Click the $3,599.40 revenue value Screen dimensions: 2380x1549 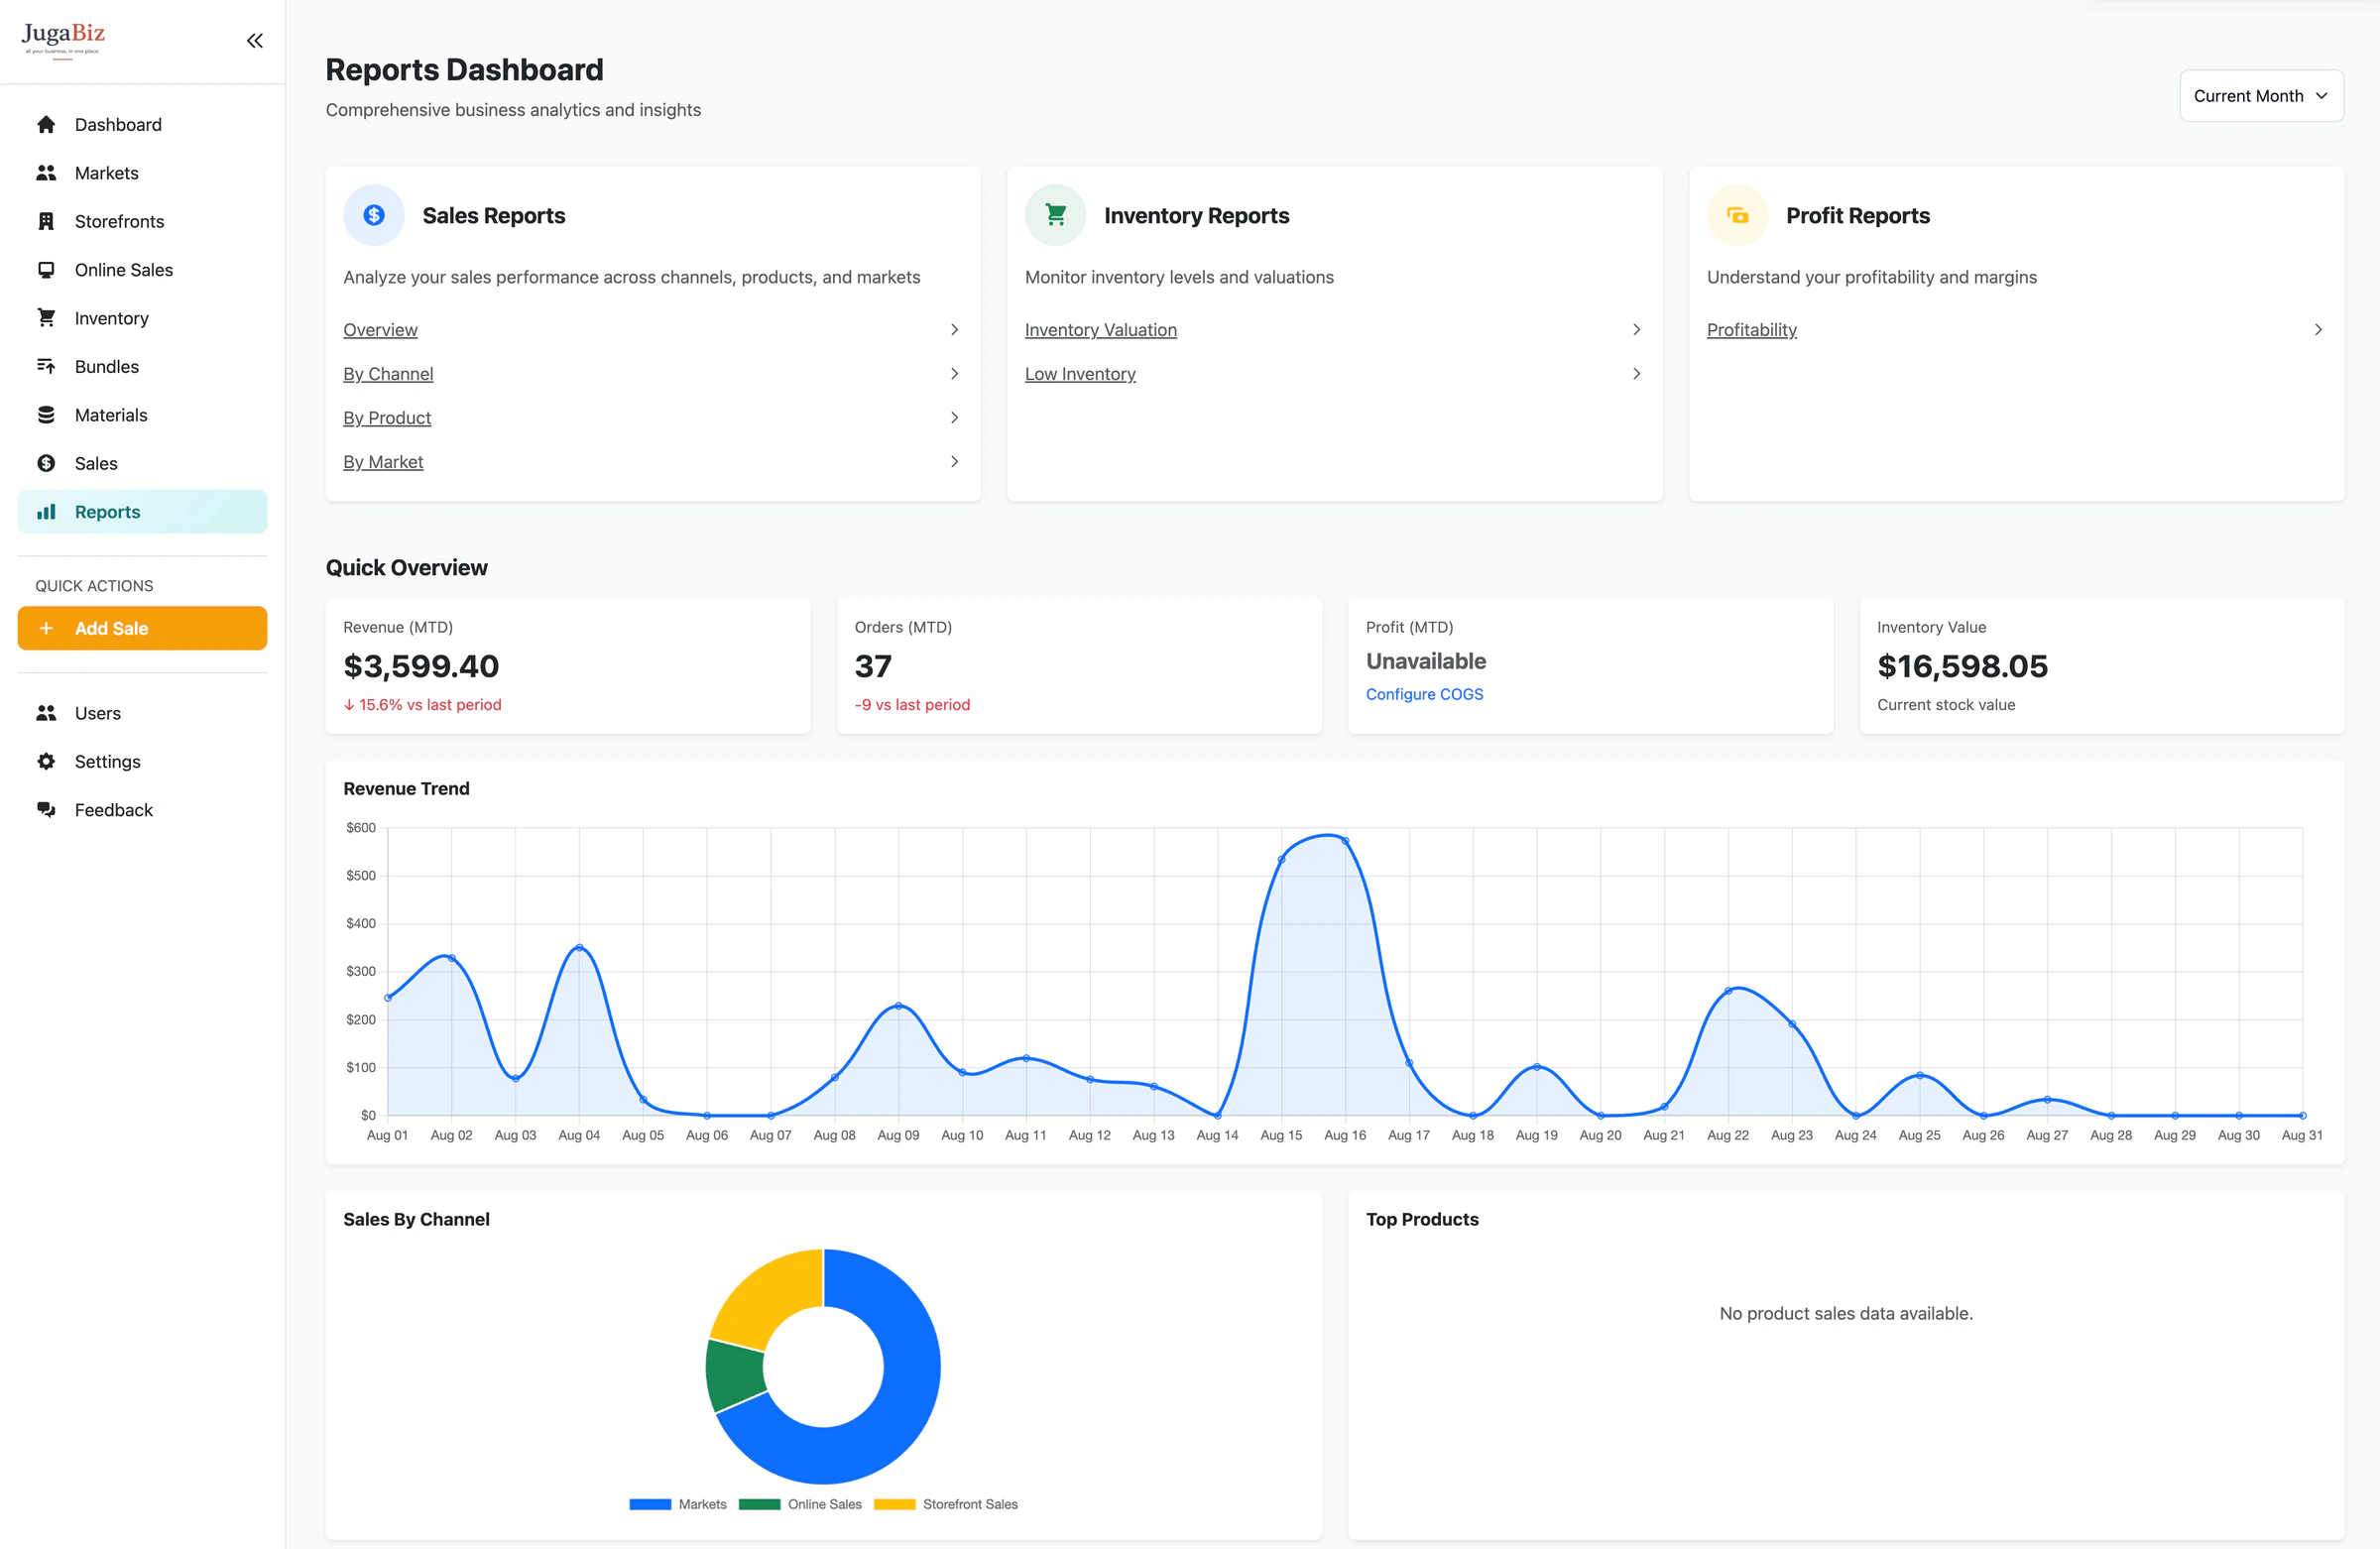tap(421, 666)
